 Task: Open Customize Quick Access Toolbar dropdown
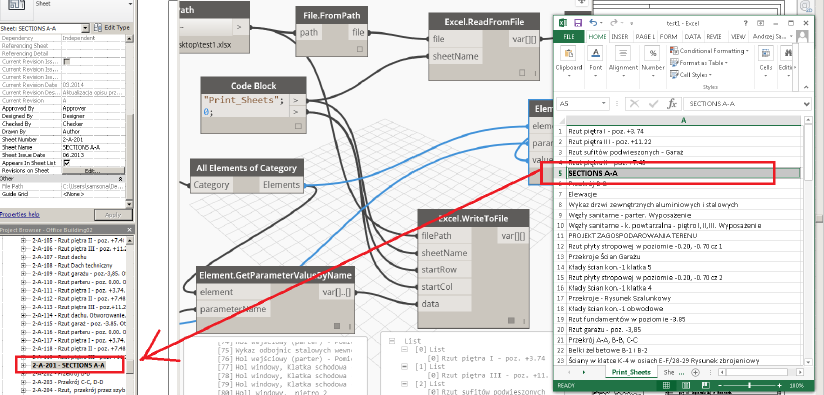[x=632, y=24]
